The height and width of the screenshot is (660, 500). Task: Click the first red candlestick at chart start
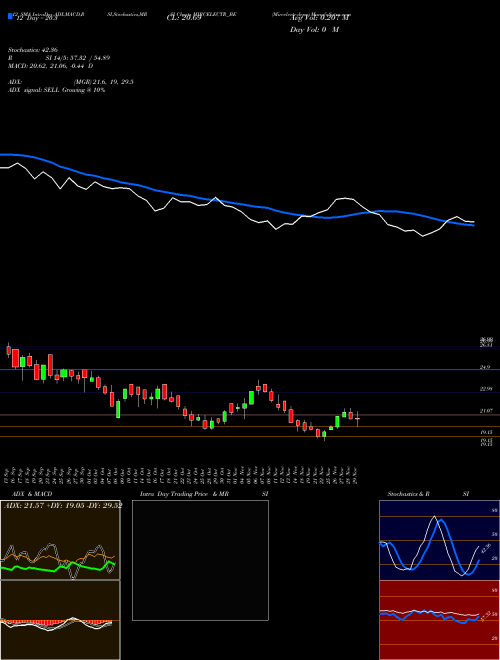pos(8,349)
